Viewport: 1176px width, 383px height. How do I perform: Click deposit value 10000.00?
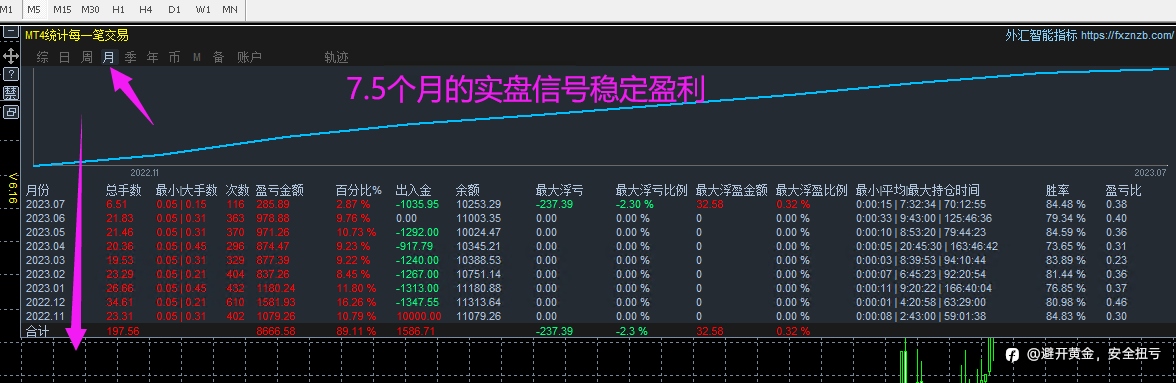coord(418,316)
